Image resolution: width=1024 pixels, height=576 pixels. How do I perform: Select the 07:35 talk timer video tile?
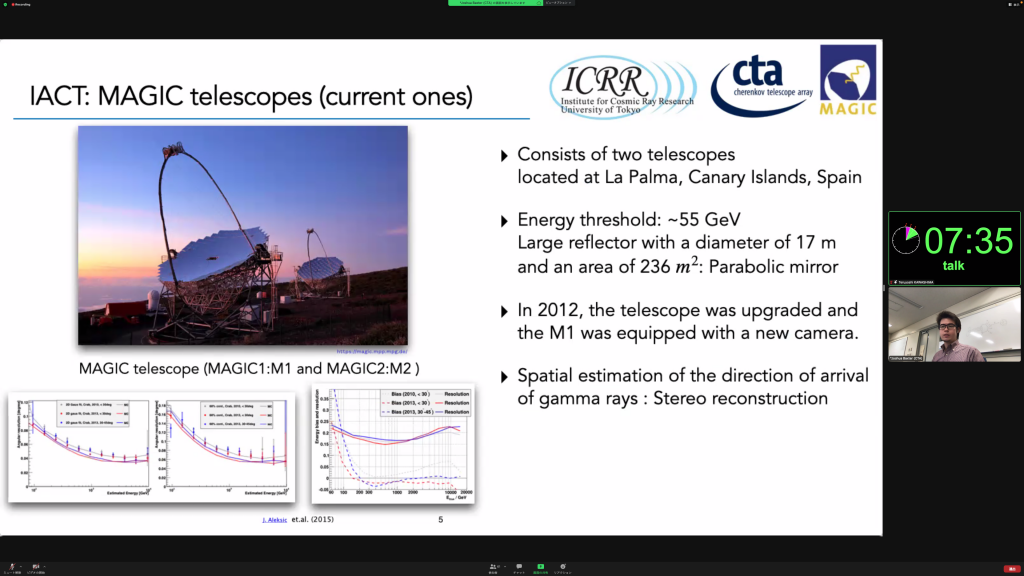[x=954, y=248]
